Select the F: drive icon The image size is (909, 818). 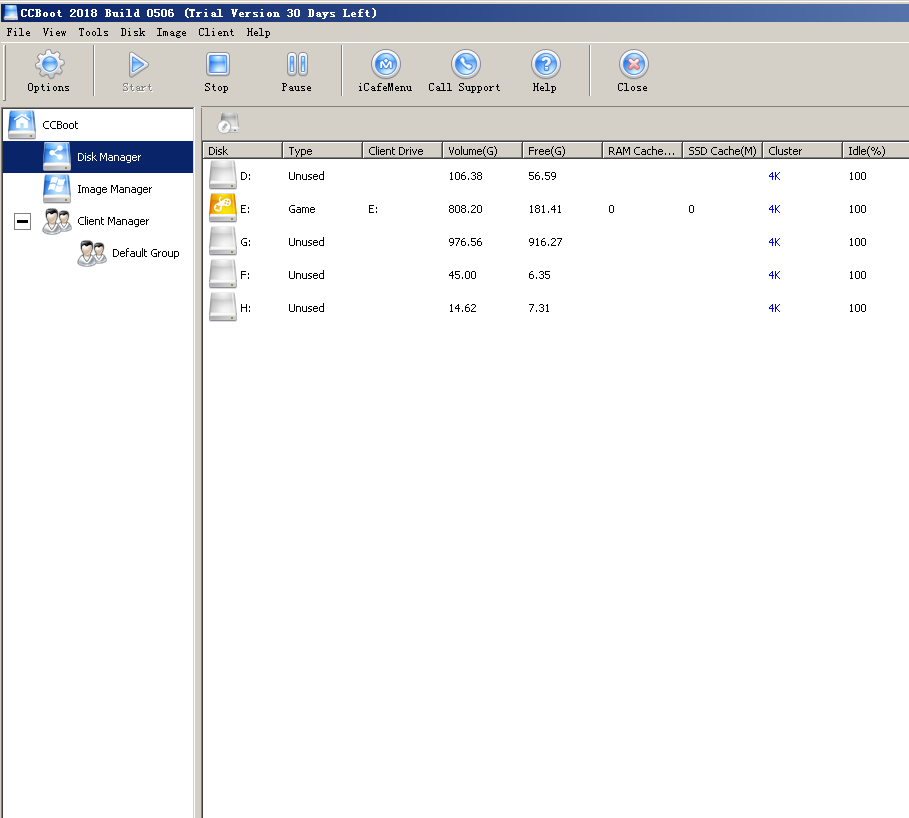click(x=223, y=275)
